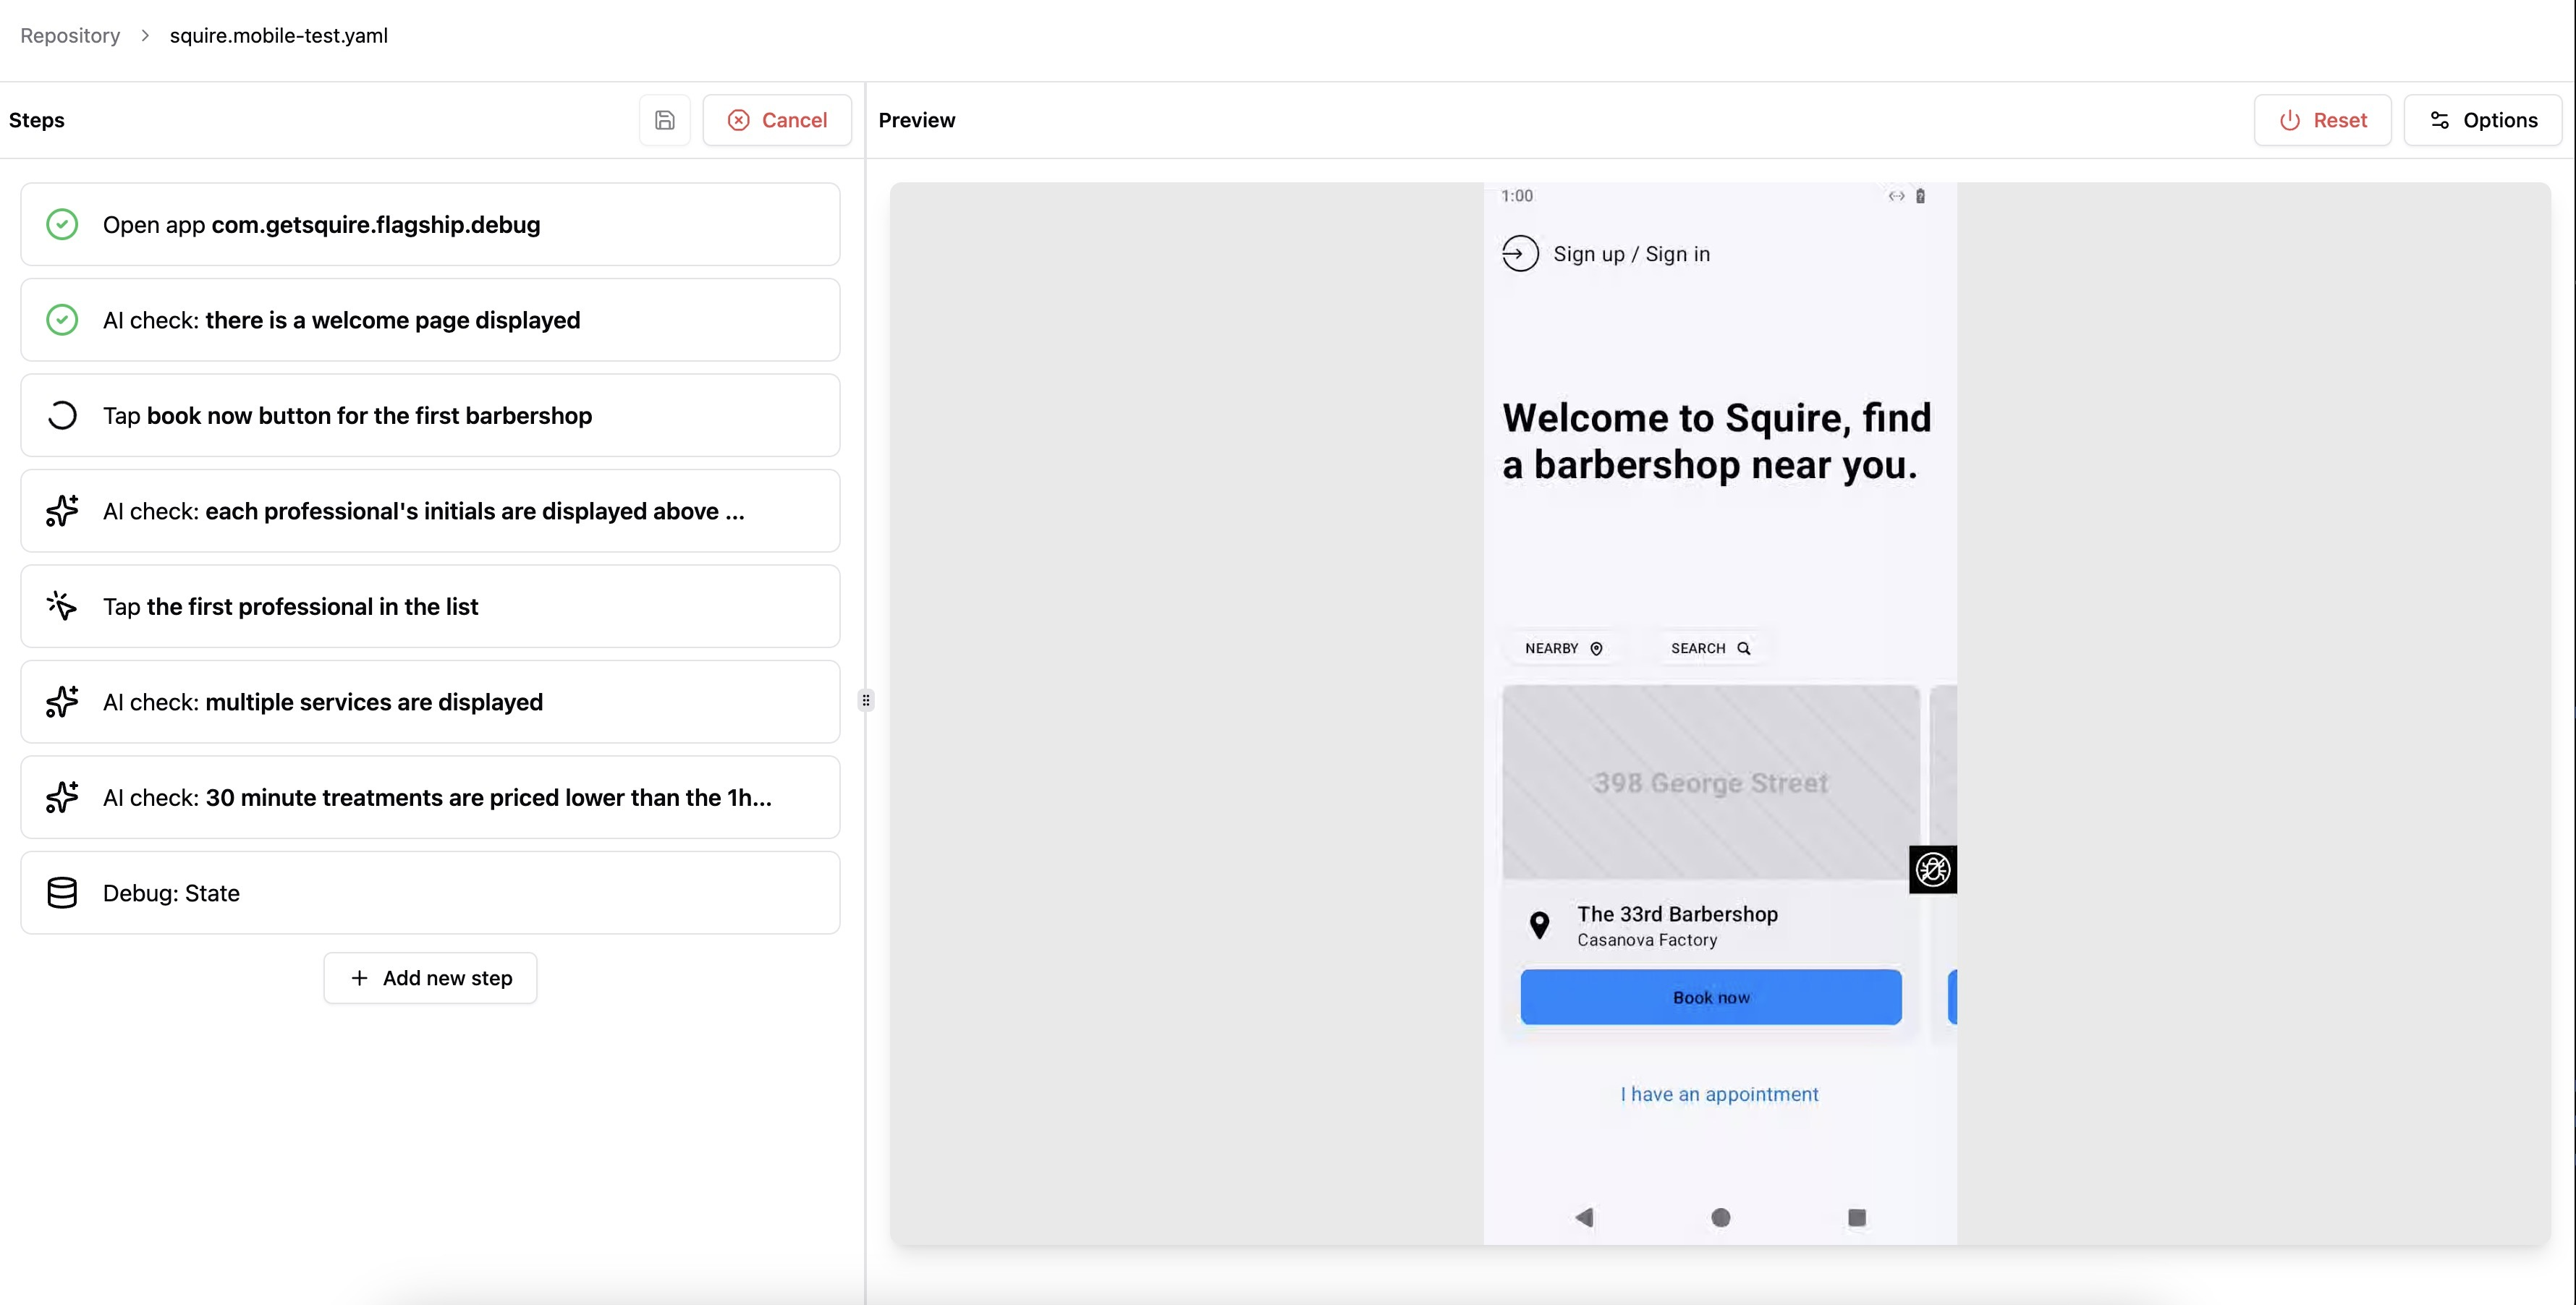Click database icon on Debug State step

click(62, 893)
